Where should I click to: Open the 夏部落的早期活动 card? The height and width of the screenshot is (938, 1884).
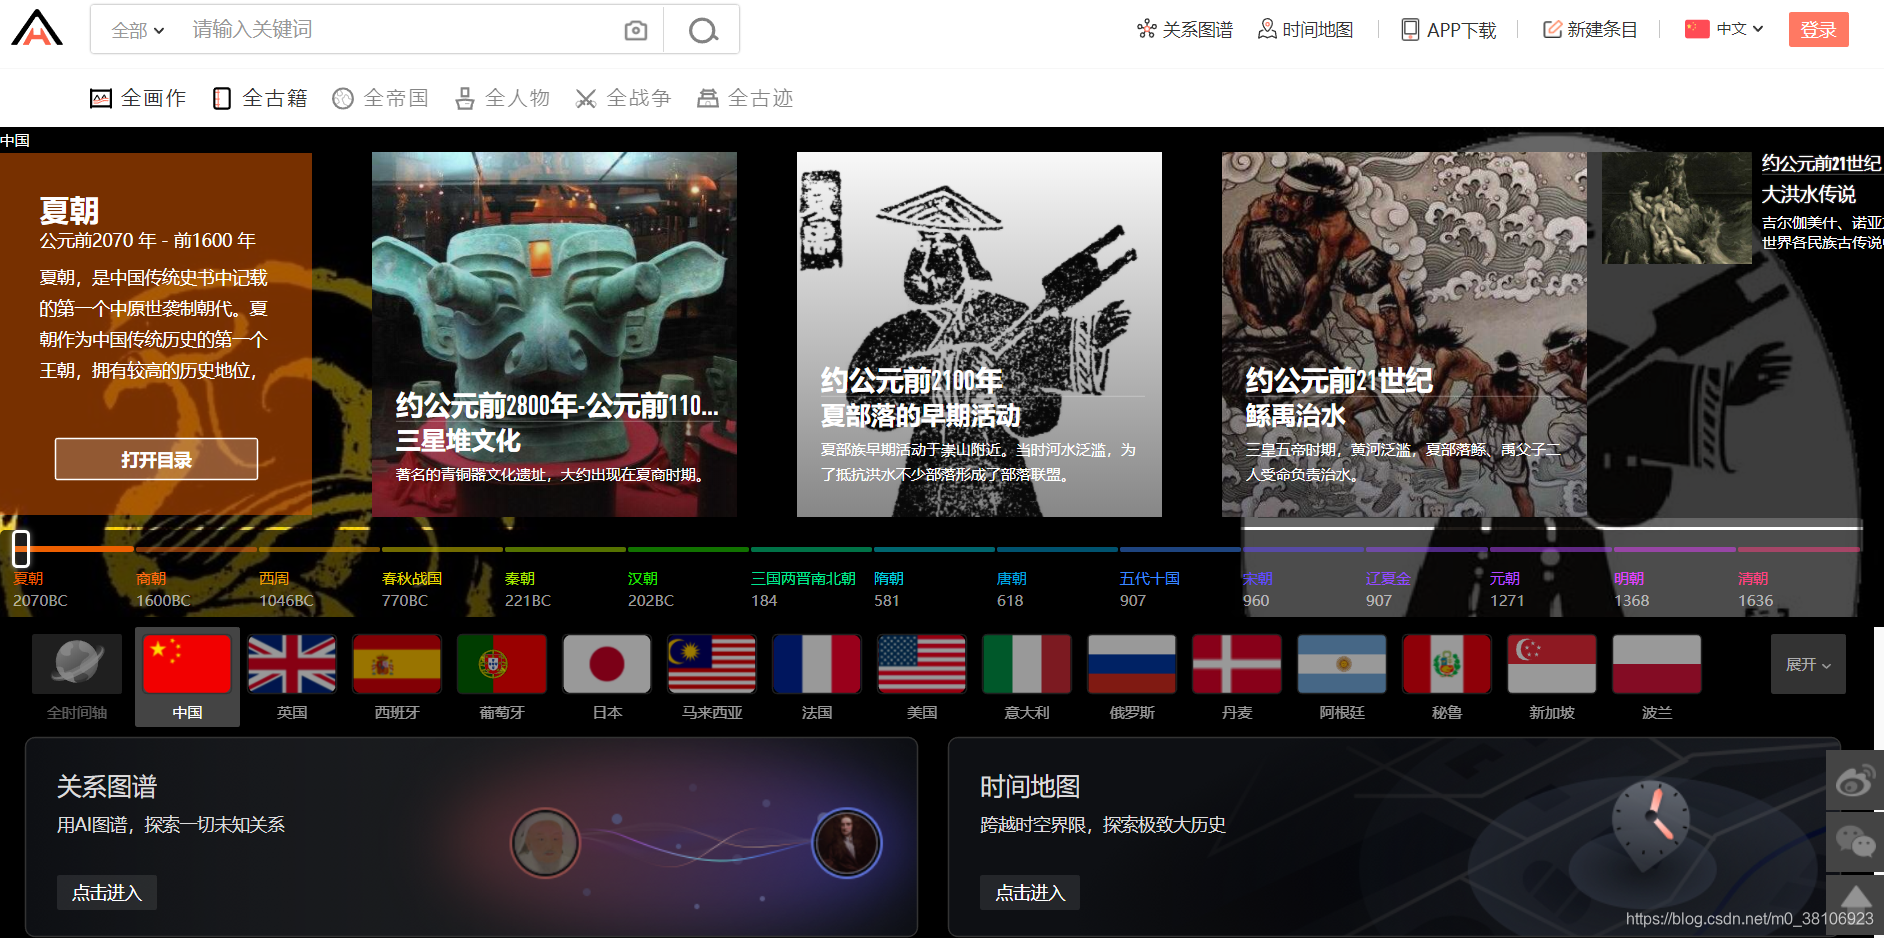[x=979, y=334]
